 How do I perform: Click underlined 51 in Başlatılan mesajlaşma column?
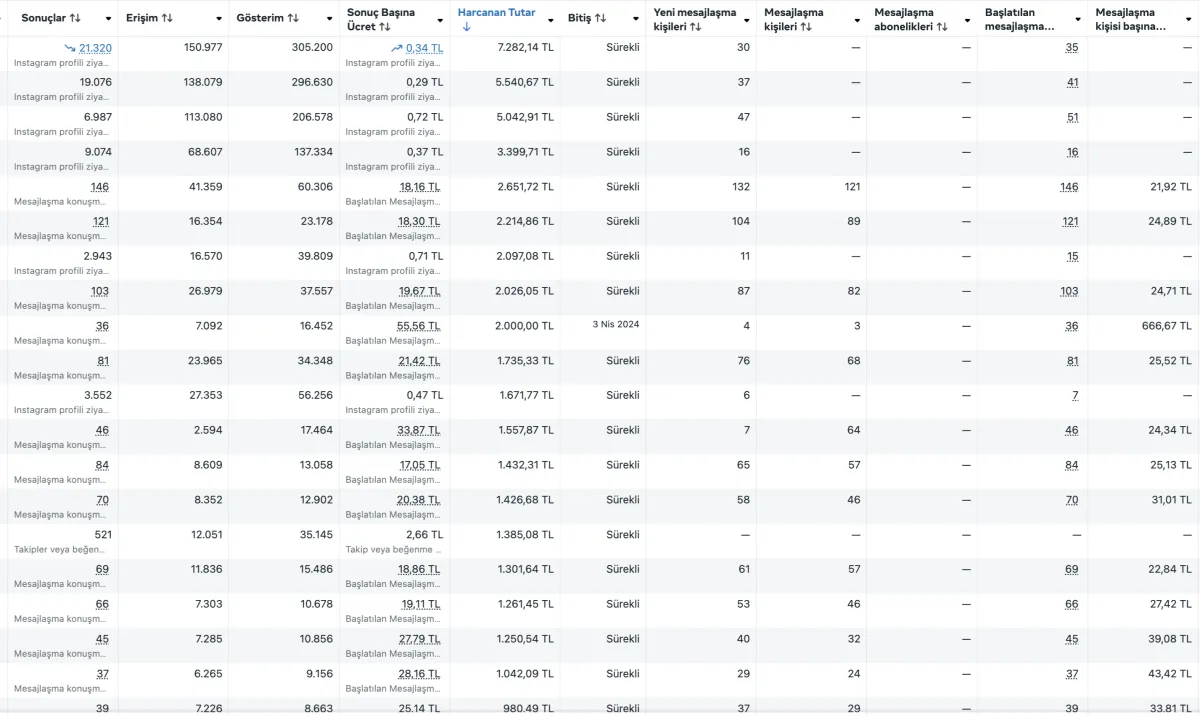1072,117
